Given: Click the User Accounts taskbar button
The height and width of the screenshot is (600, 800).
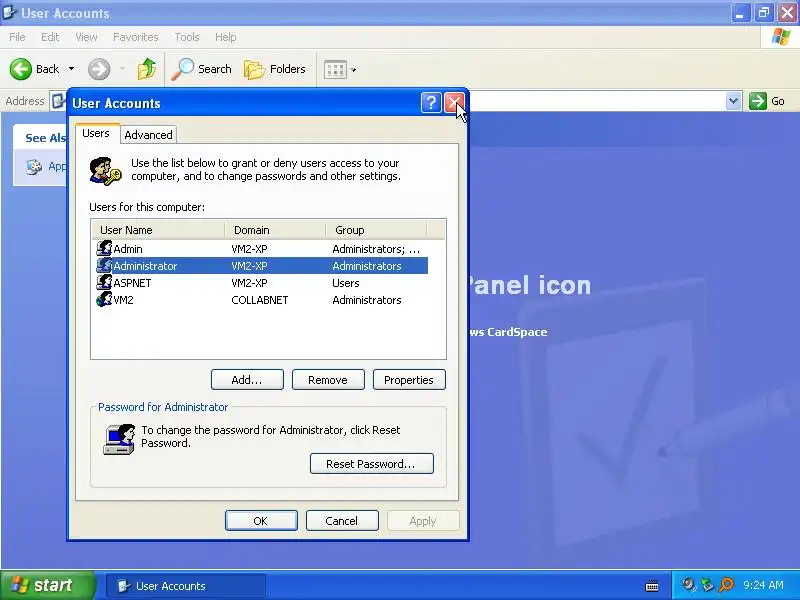Looking at the screenshot, I should 186,586.
